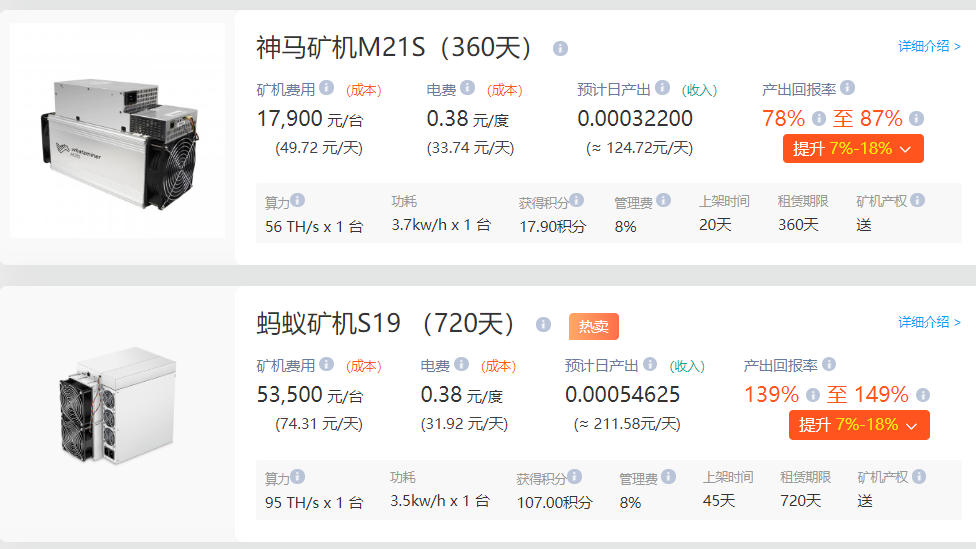Click info icon next to S19 电费
The image size is (976, 549).
tap(461, 364)
